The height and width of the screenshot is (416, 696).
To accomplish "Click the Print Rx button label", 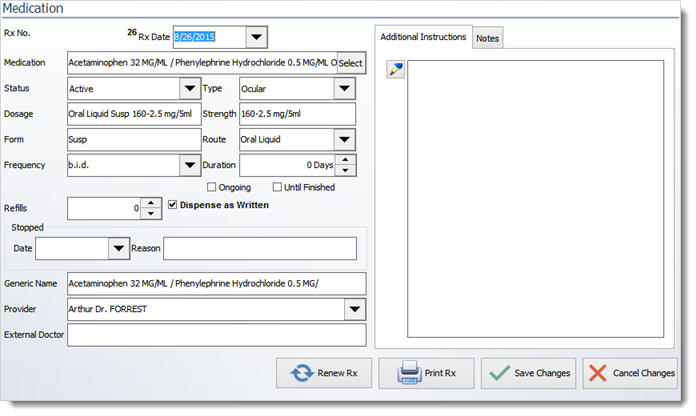I will tap(440, 373).
